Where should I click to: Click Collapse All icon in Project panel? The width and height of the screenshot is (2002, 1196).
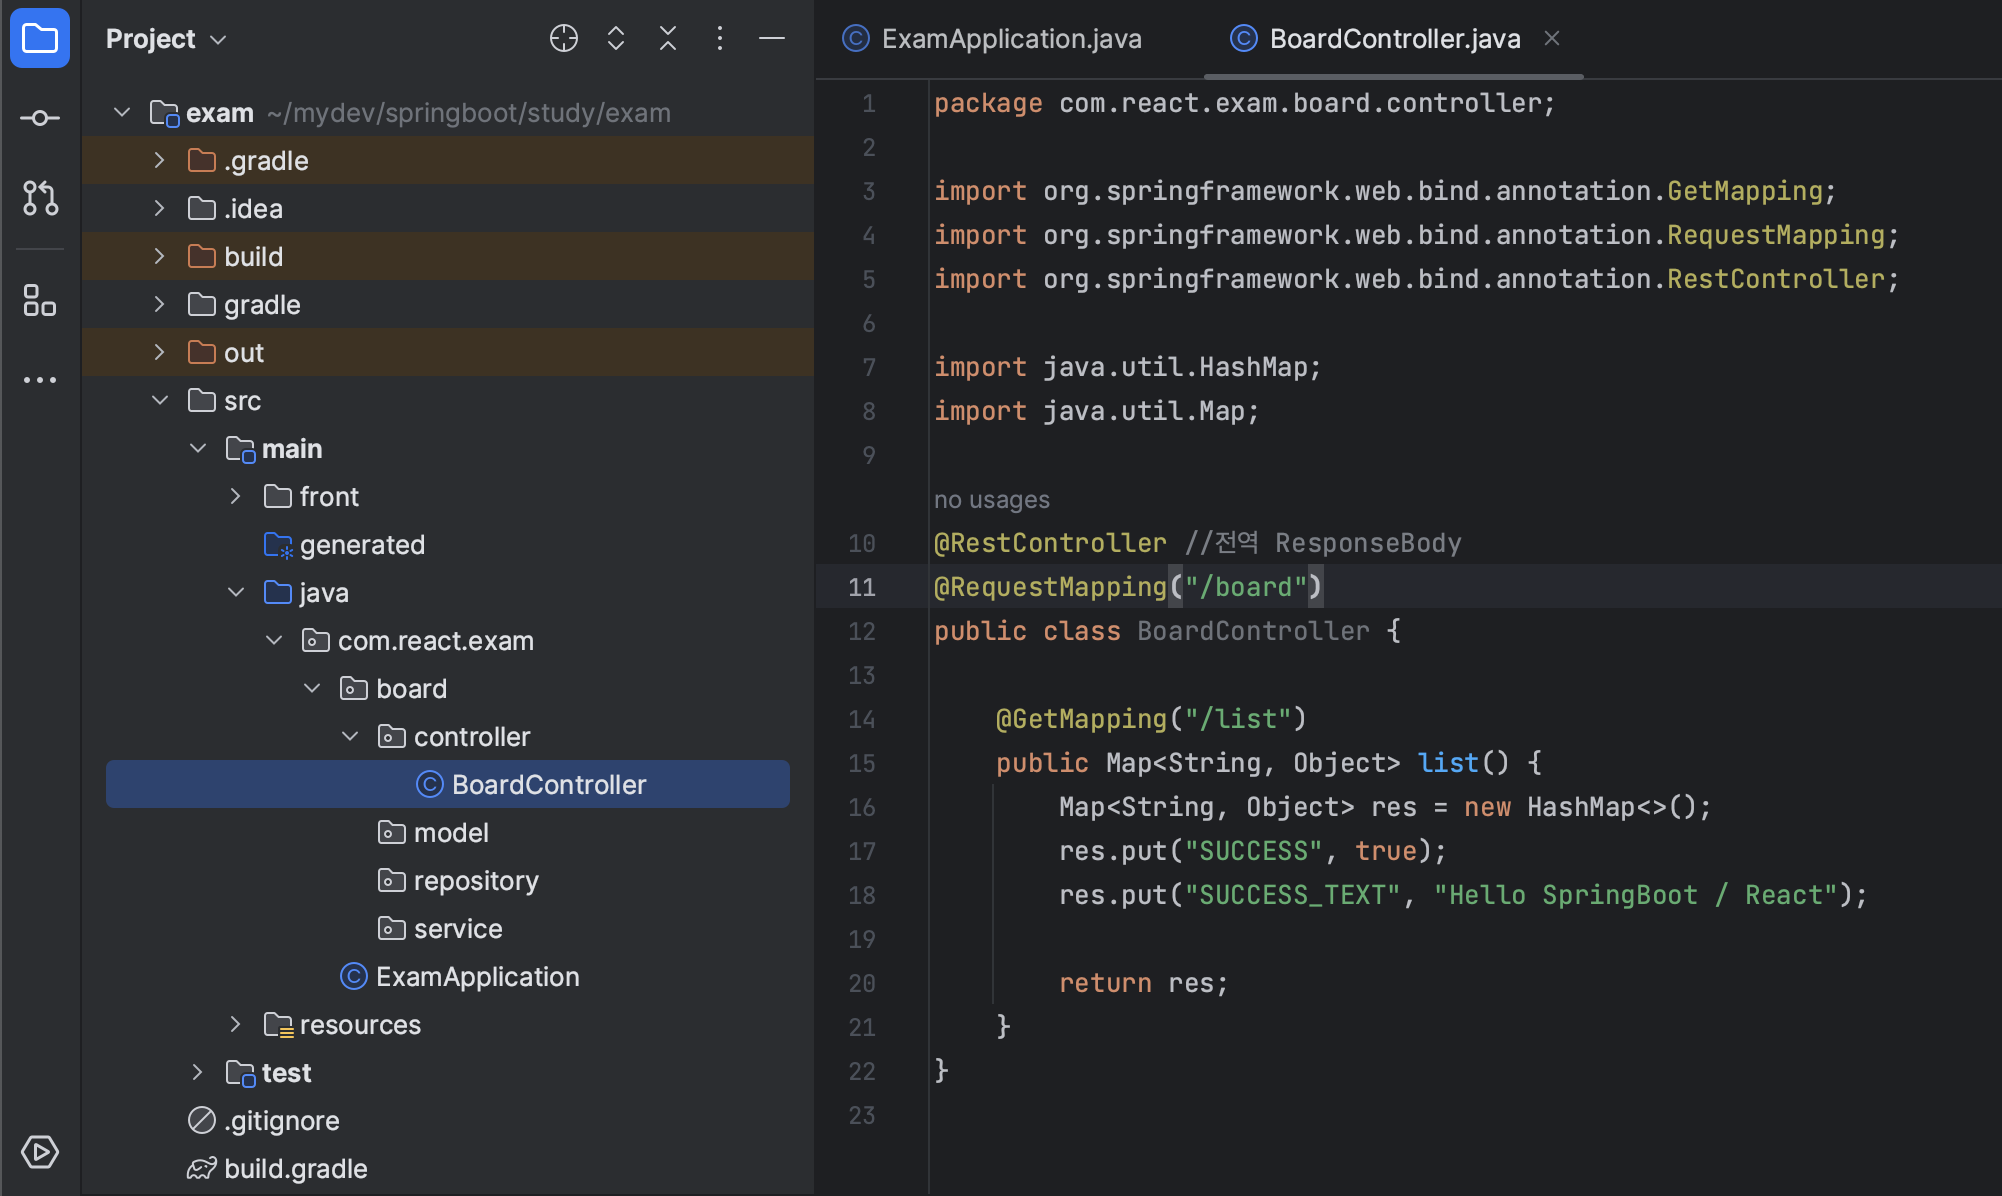click(x=668, y=38)
